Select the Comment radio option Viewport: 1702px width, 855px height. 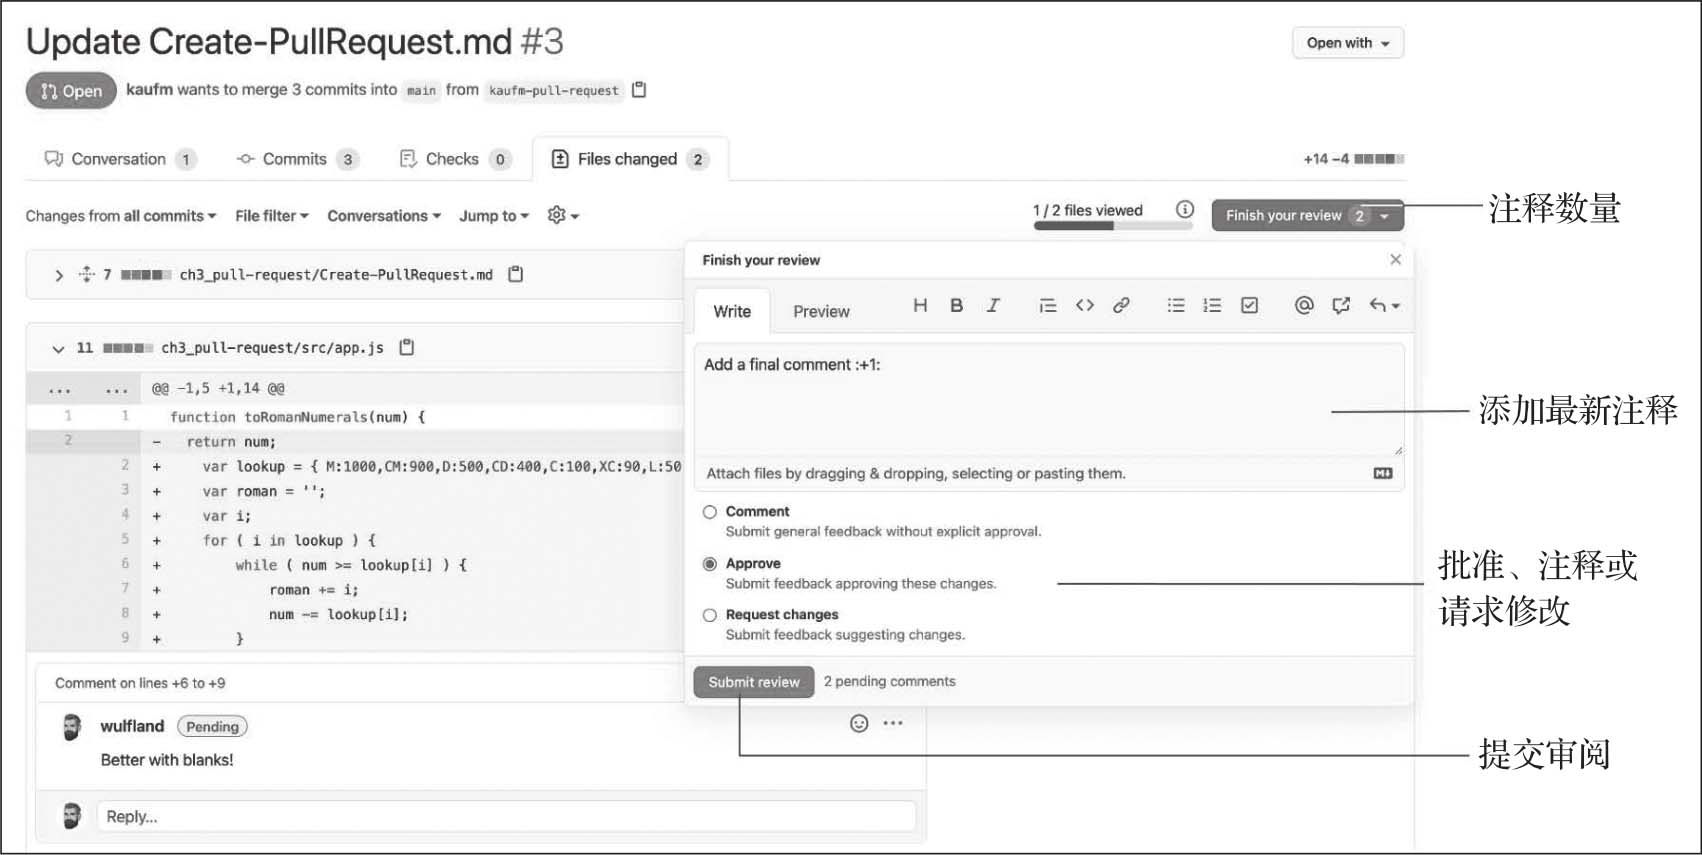click(x=710, y=512)
